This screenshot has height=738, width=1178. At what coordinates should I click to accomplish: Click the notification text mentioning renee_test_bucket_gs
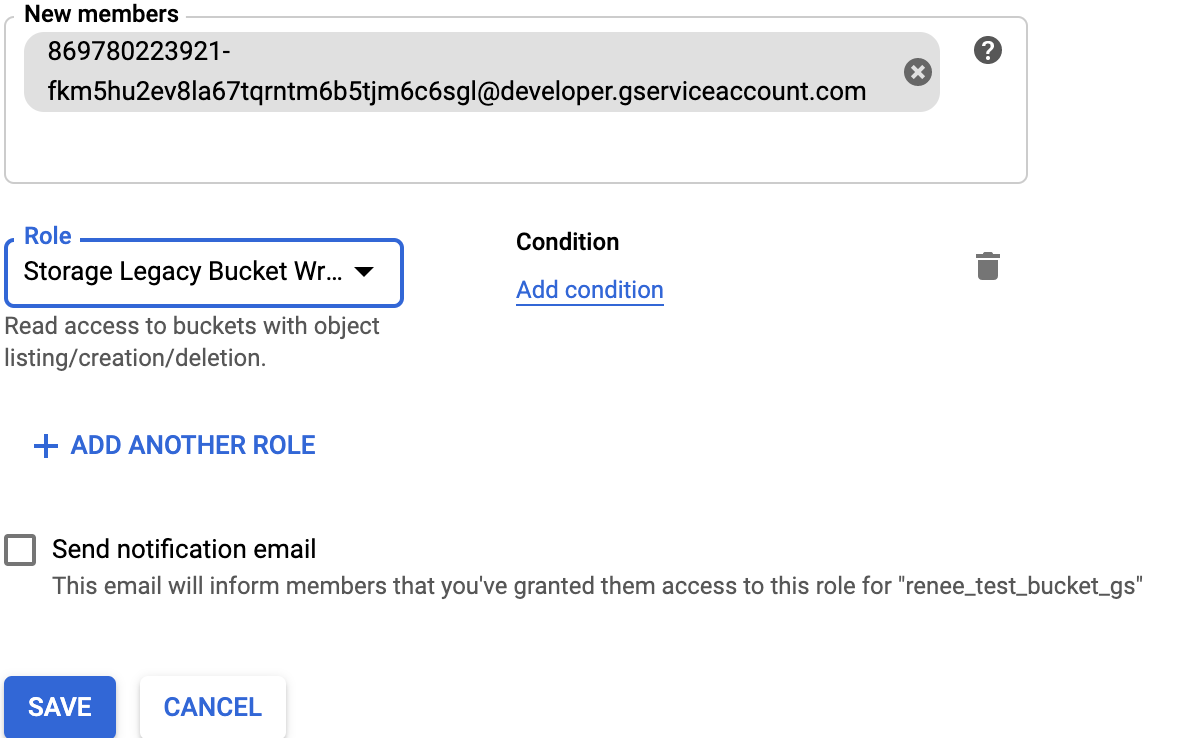pos(597,586)
